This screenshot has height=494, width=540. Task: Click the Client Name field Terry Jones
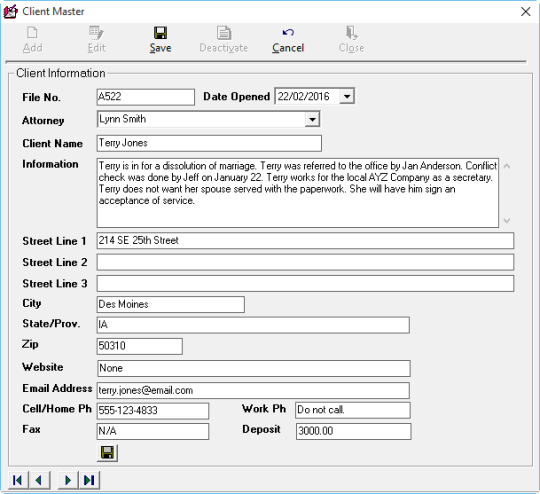[x=209, y=143]
